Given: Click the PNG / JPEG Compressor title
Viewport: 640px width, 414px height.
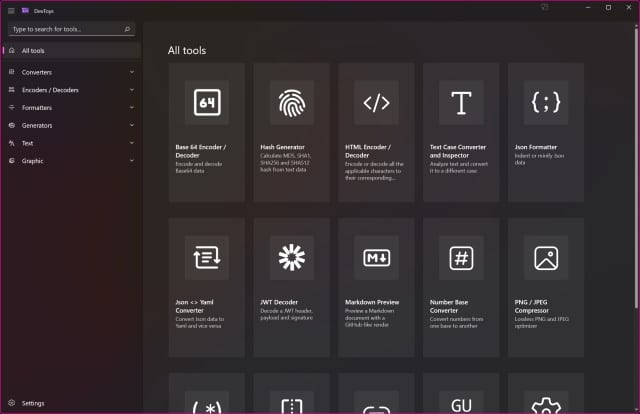Looking at the screenshot, I should coord(531,306).
